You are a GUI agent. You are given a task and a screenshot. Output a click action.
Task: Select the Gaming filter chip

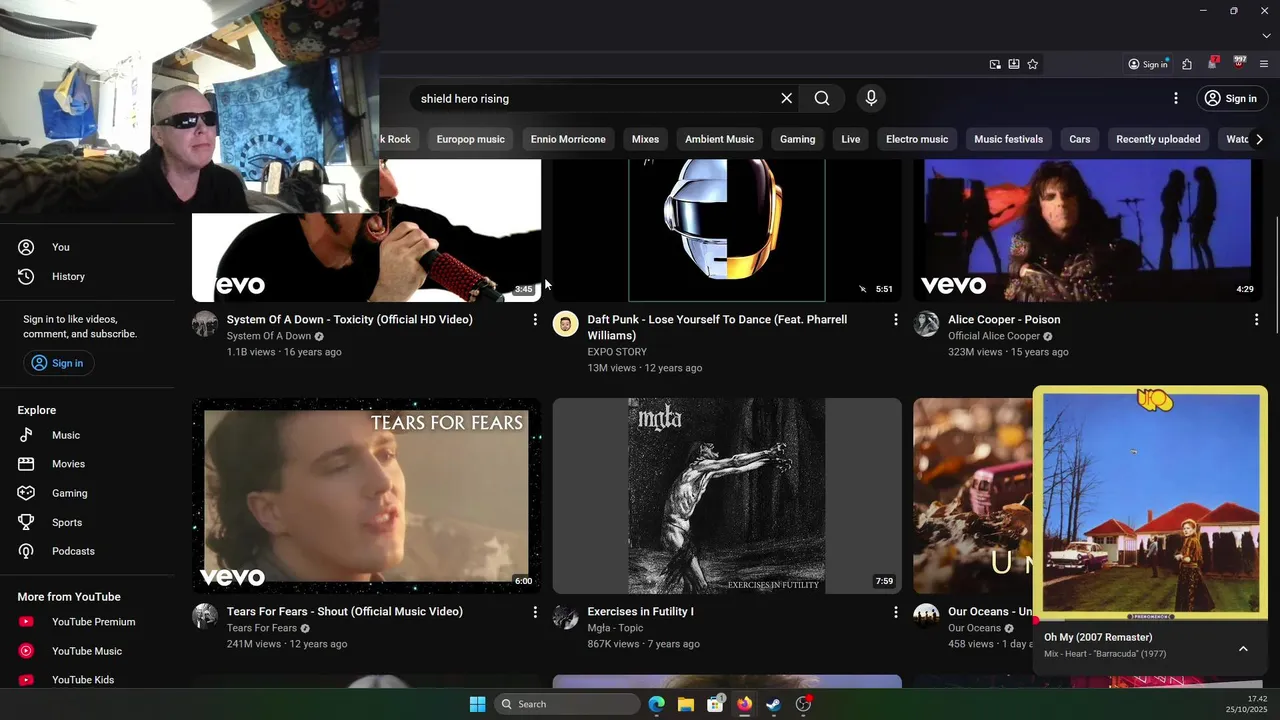click(x=797, y=139)
